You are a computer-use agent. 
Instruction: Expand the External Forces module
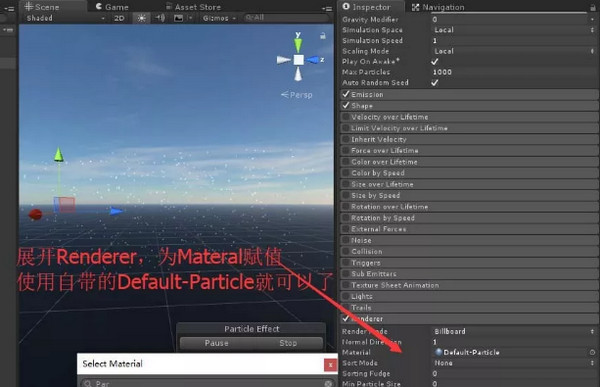pos(469,229)
